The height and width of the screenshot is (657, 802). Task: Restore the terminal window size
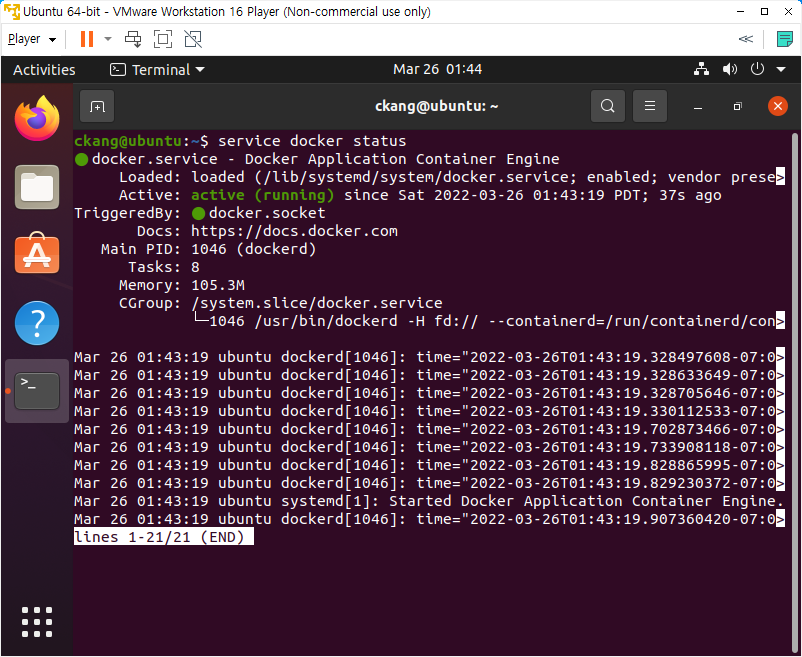pyautogui.click(x=737, y=106)
